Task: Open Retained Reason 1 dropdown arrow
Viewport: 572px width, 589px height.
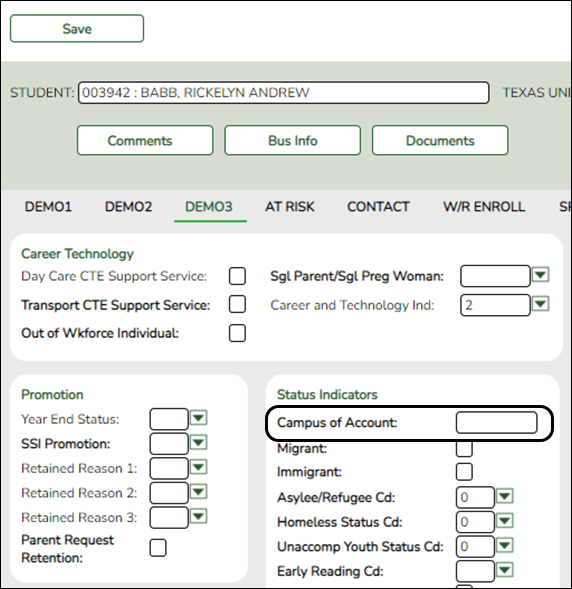Action: click(x=199, y=467)
